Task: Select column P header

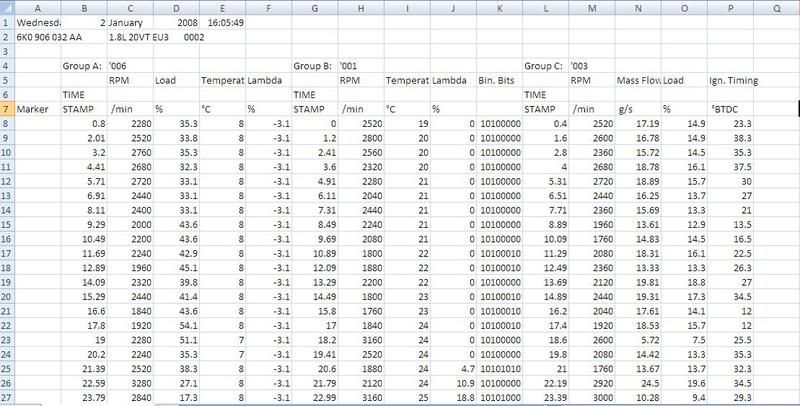Action: 731,9
